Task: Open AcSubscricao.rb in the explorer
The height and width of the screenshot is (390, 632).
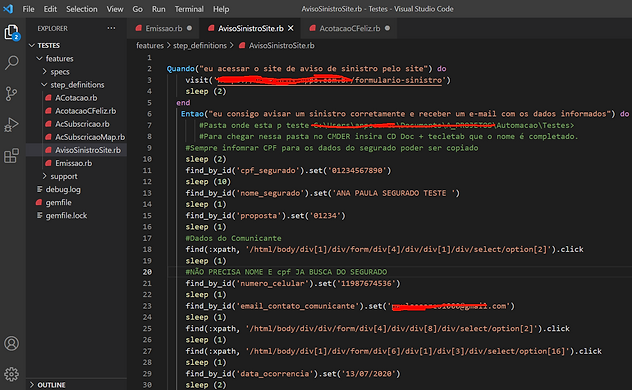Action: pyautogui.click(x=82, y=124)
